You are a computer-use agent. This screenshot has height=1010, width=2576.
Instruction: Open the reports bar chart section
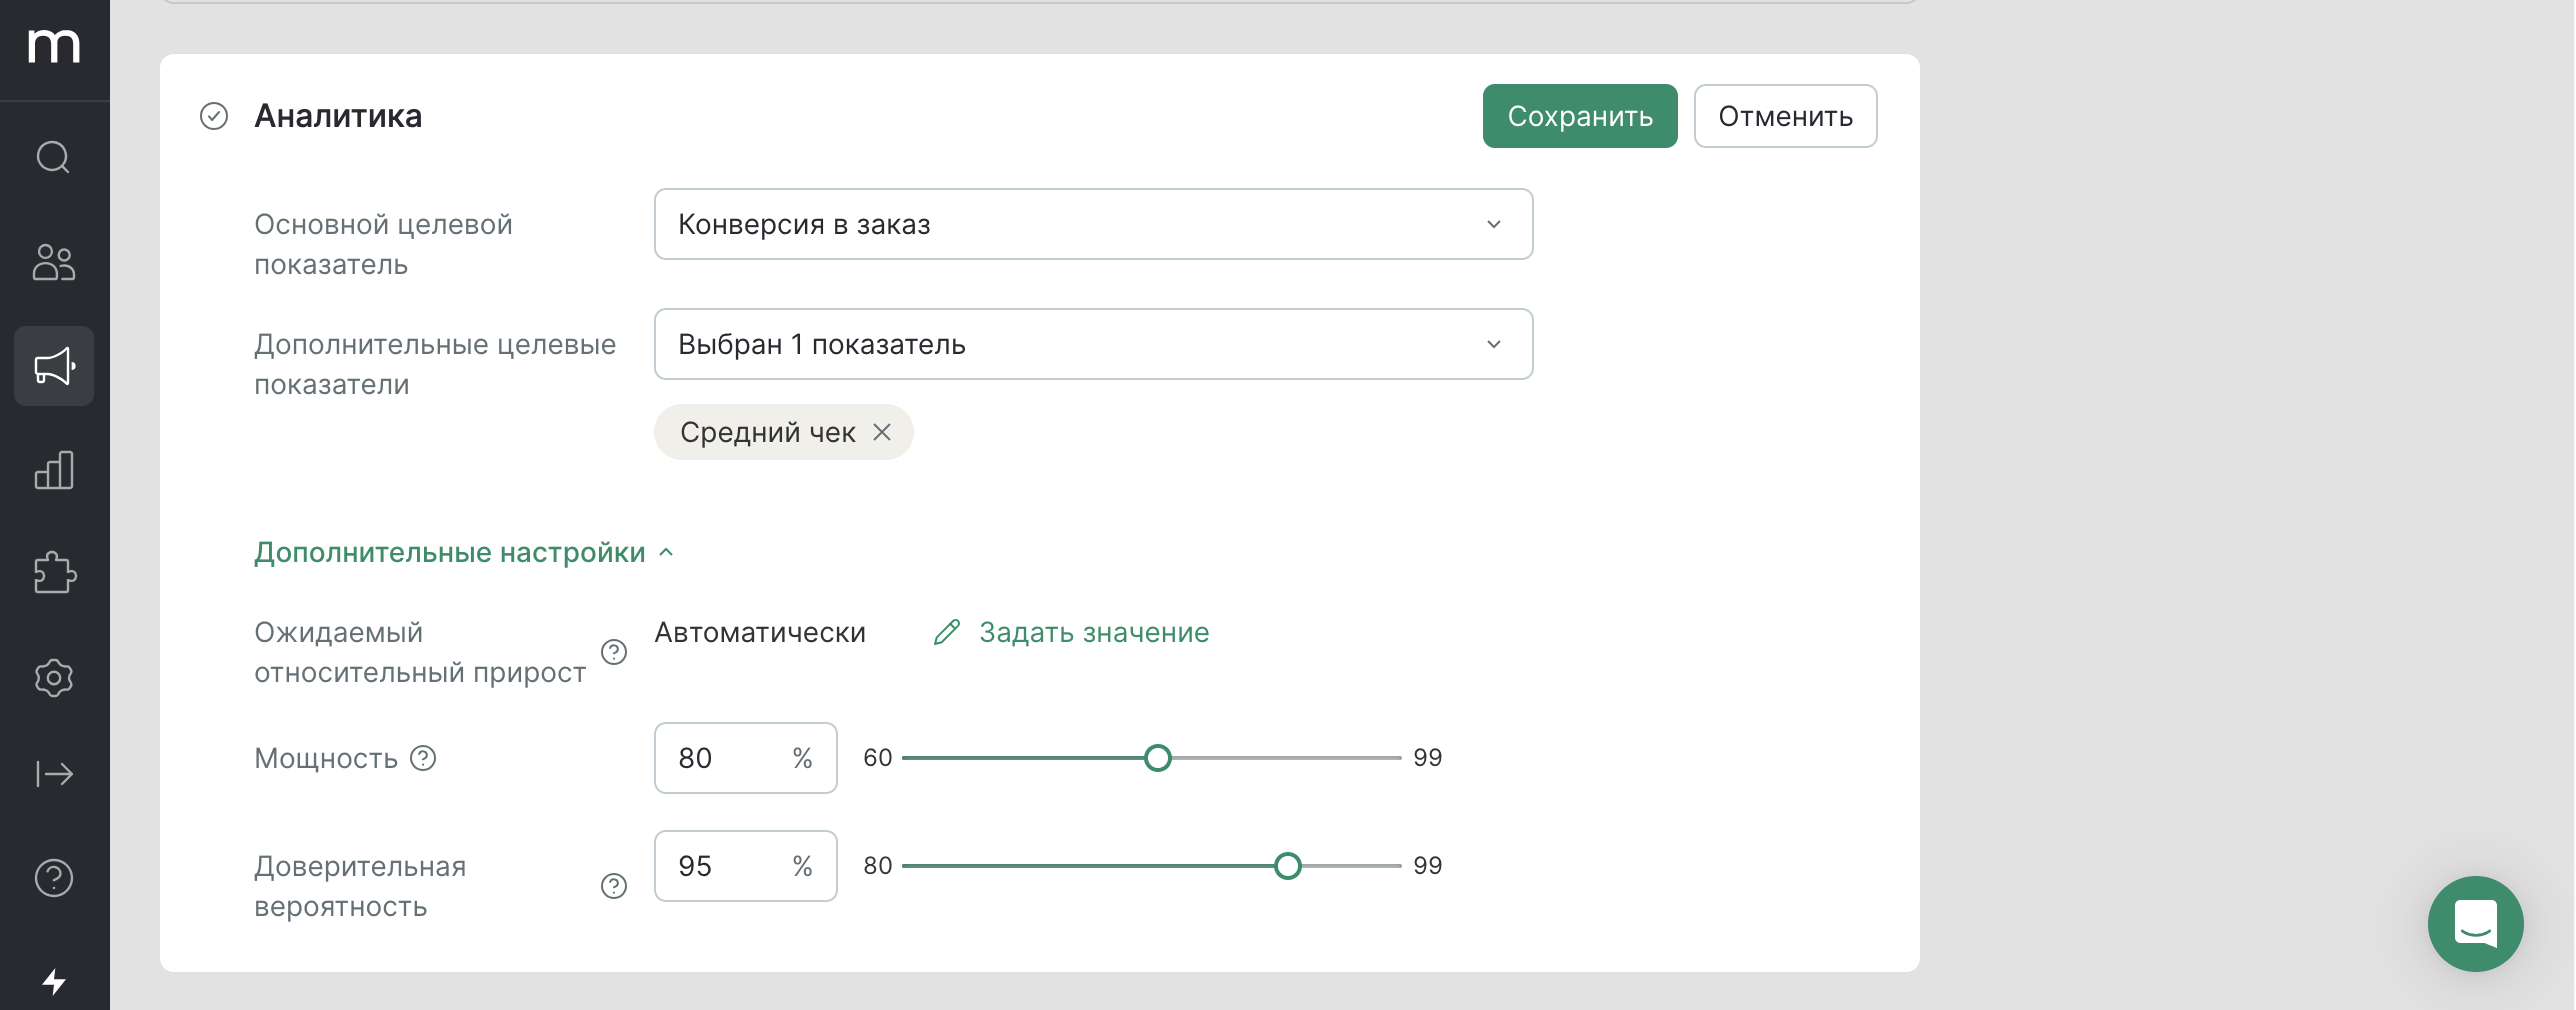click(x=54, y=470)
